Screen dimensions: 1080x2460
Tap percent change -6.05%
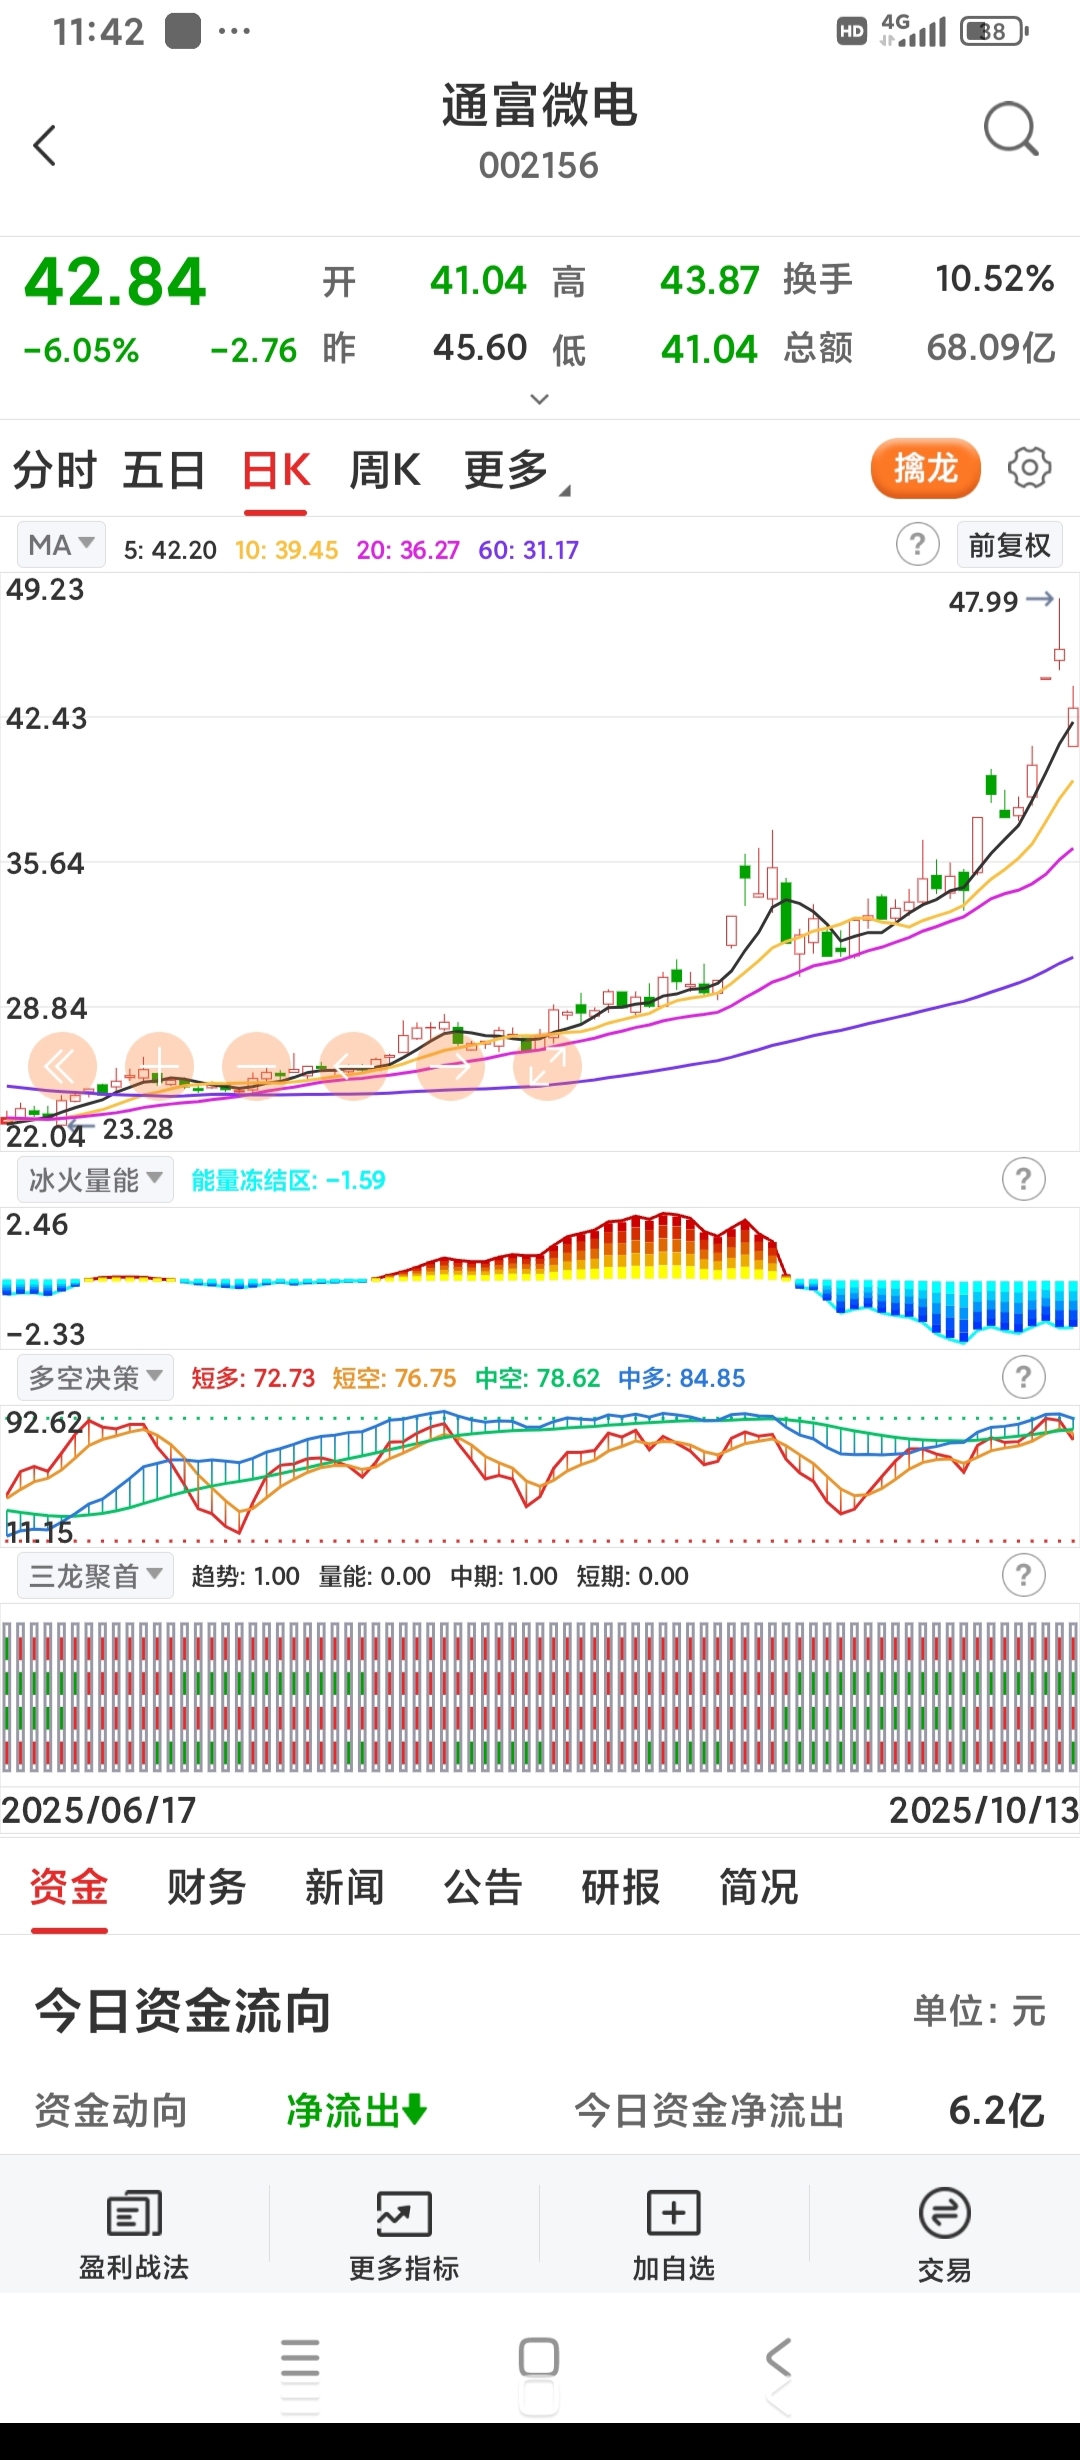point(82,351)
